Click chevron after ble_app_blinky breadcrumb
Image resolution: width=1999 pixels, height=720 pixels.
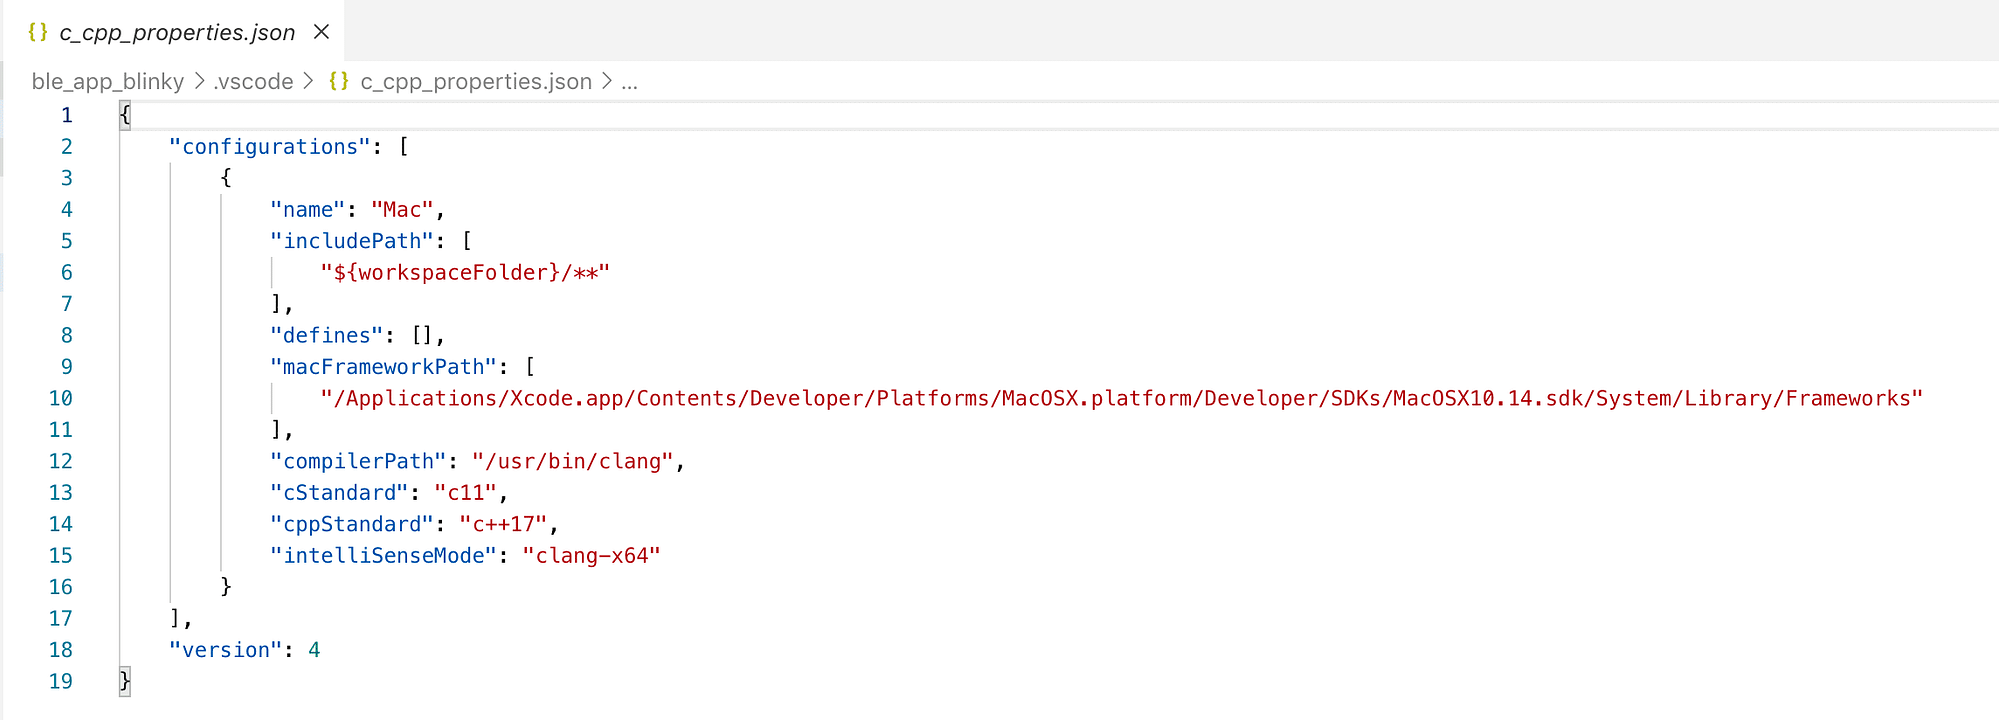[199, 81]
